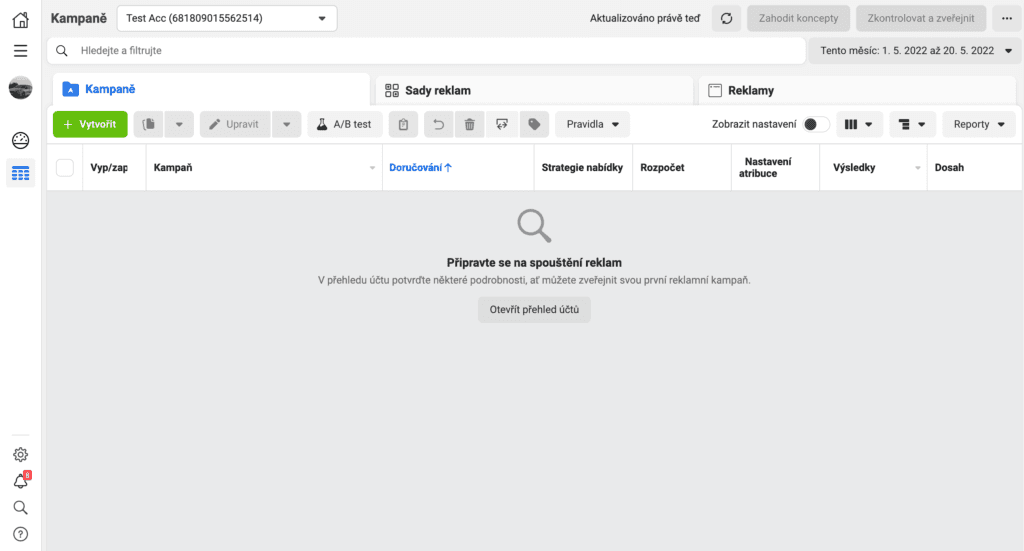Open the breakdown dropdown icon

point(912,124)
